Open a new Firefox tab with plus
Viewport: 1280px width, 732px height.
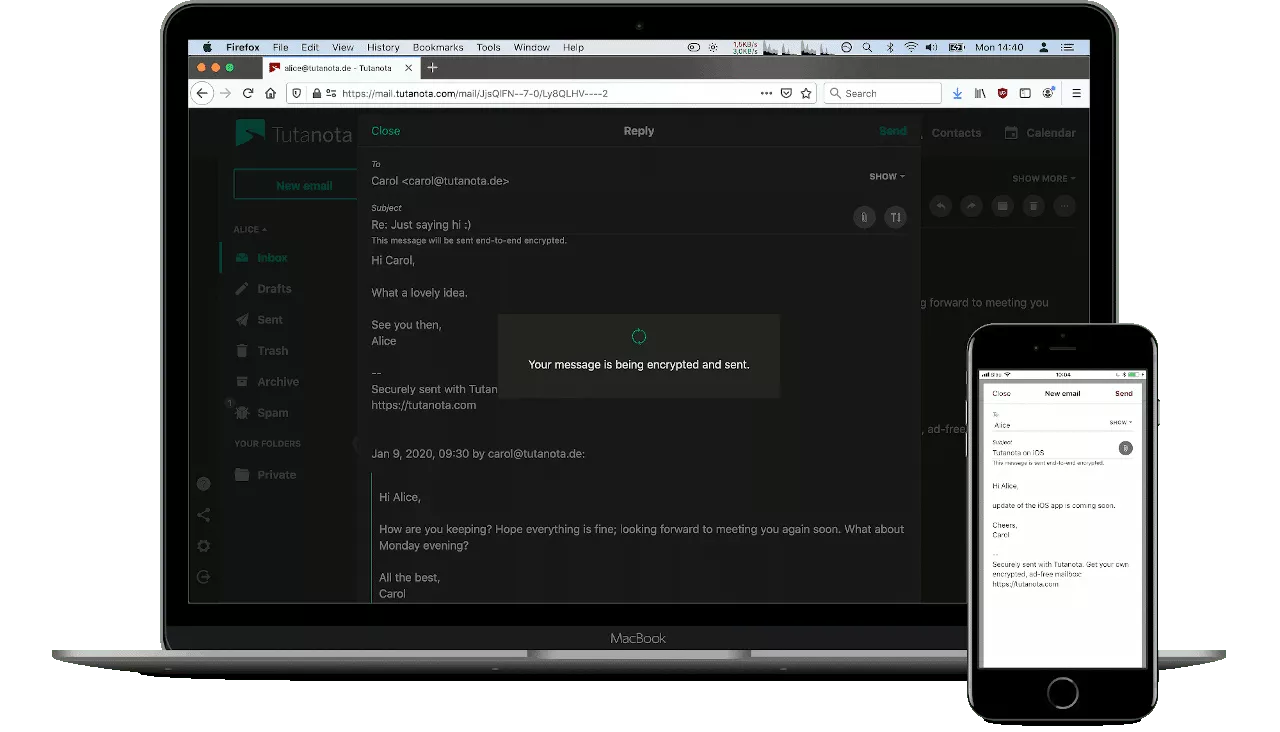tap(432, 67)
